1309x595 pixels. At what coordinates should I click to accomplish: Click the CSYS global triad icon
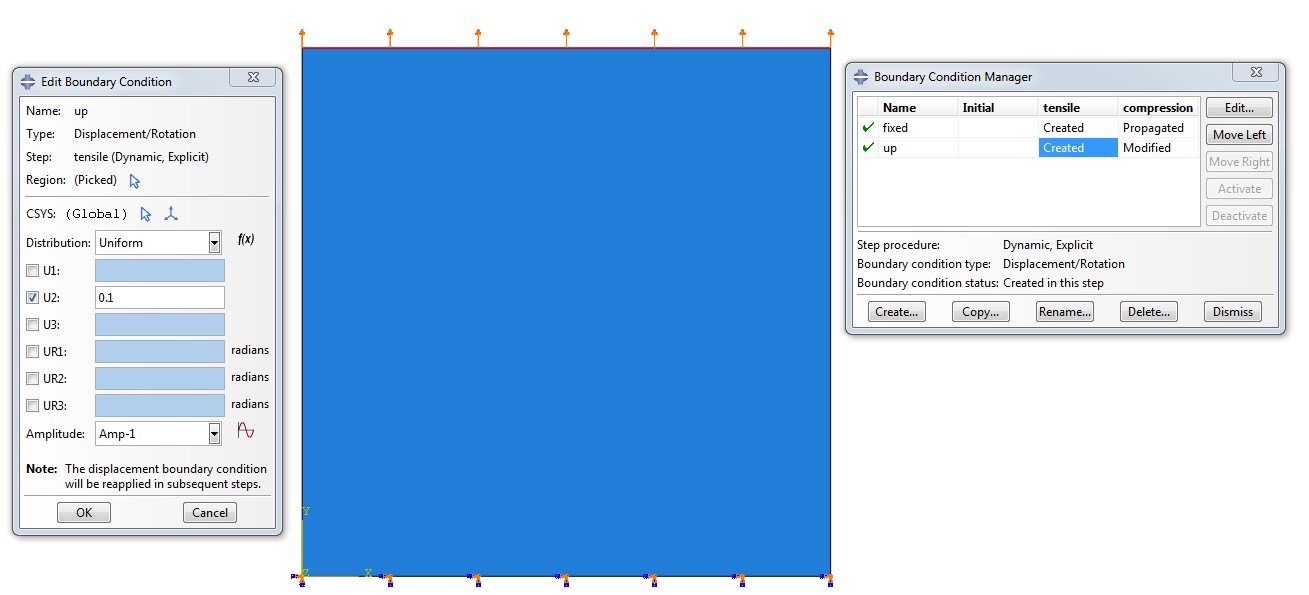tap(171, 214)
